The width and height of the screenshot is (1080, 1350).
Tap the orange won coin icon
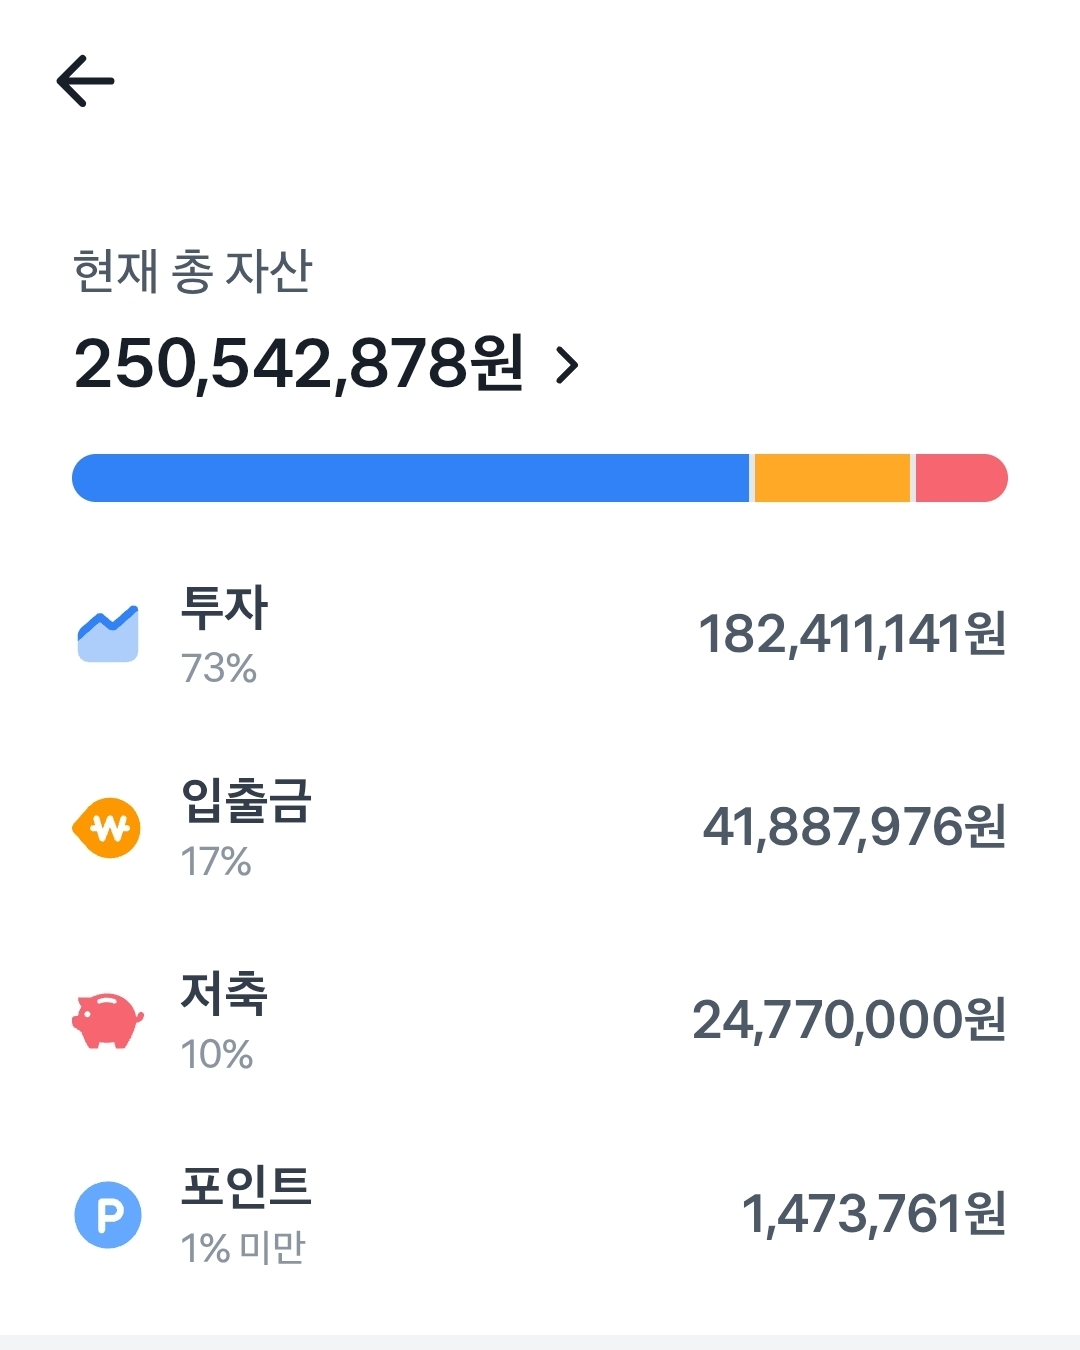(x=107, y=828)
